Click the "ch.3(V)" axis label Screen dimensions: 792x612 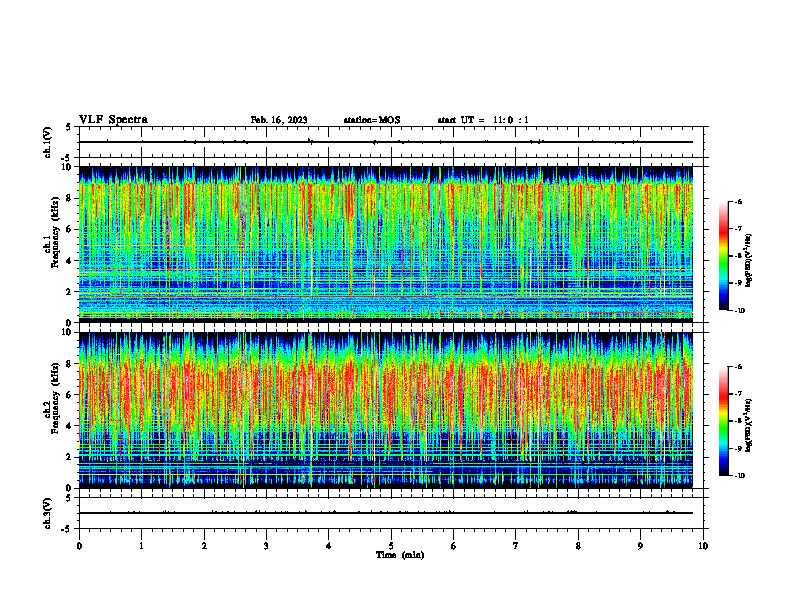tap(47, 513)
